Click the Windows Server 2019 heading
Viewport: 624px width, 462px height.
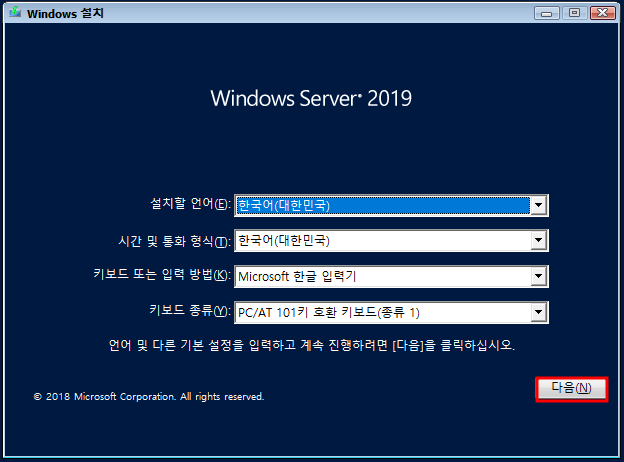pyautogui.click(x=311, y=98)
